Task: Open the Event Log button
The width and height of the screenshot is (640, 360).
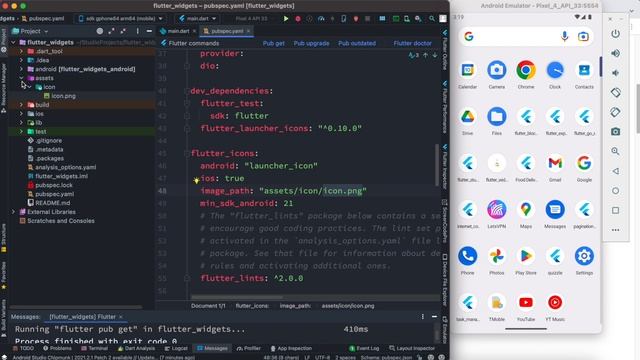Action: pyautogui.click(x=364, y=348)
